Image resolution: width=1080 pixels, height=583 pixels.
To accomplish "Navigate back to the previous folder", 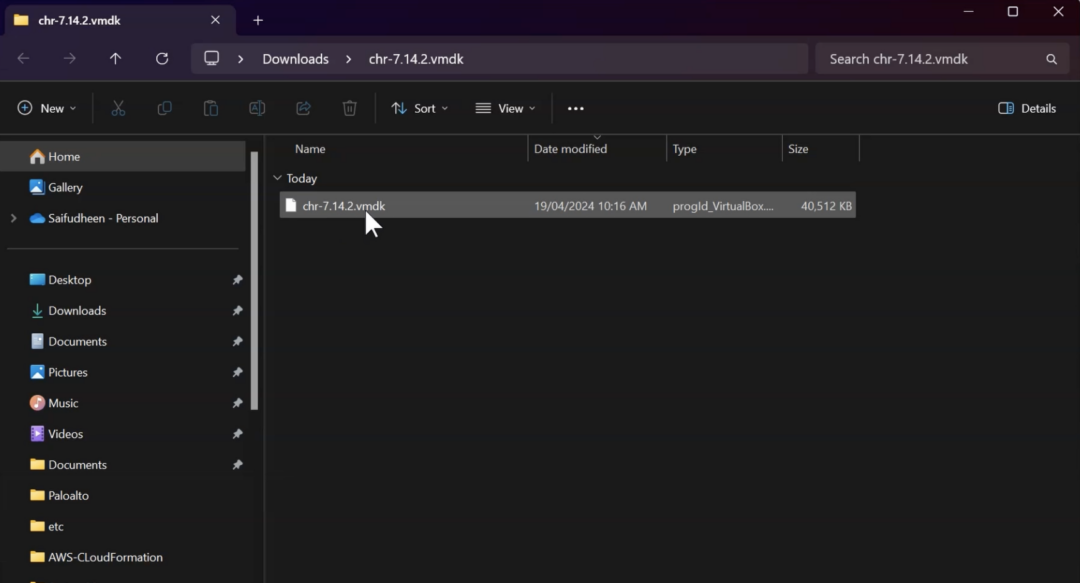I will tap(23, 58).
